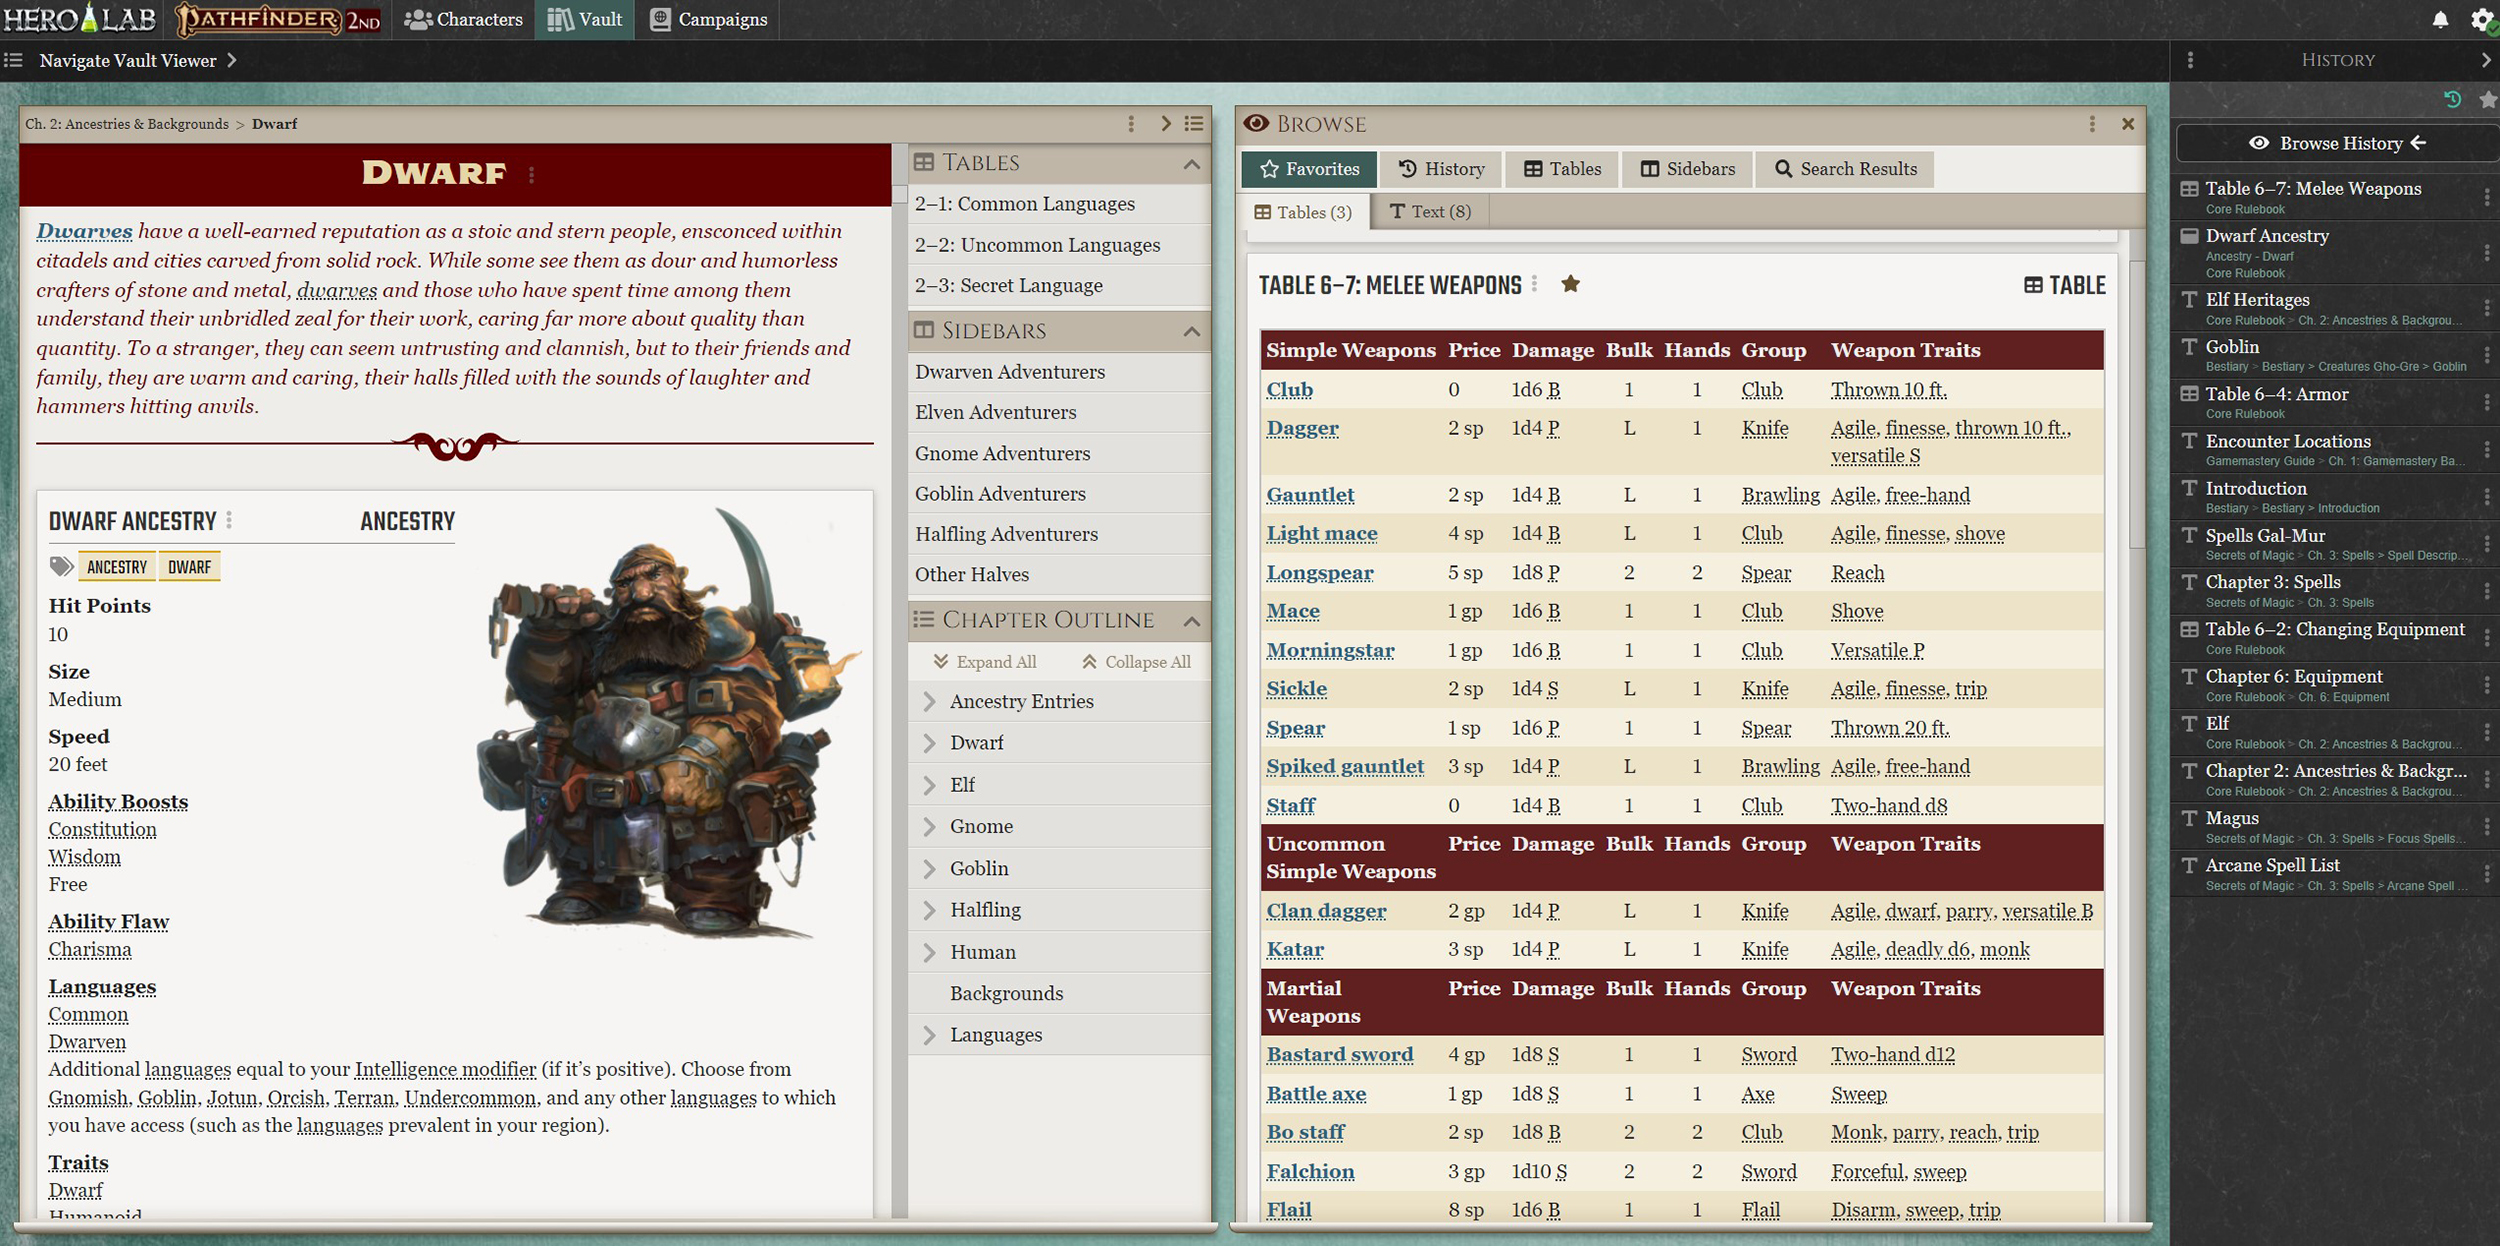
Task: Switch to the Sidebars tab
Action: [1688, 169]
